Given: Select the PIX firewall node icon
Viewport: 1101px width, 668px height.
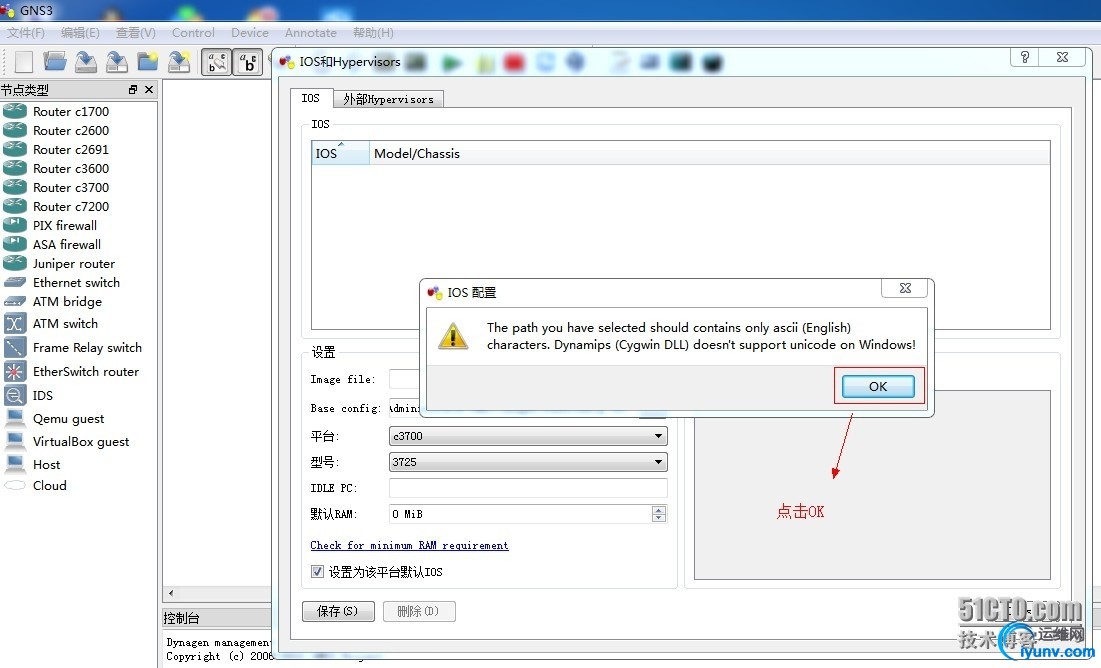Looking at the screenshot, I should [x=15, y=225].
